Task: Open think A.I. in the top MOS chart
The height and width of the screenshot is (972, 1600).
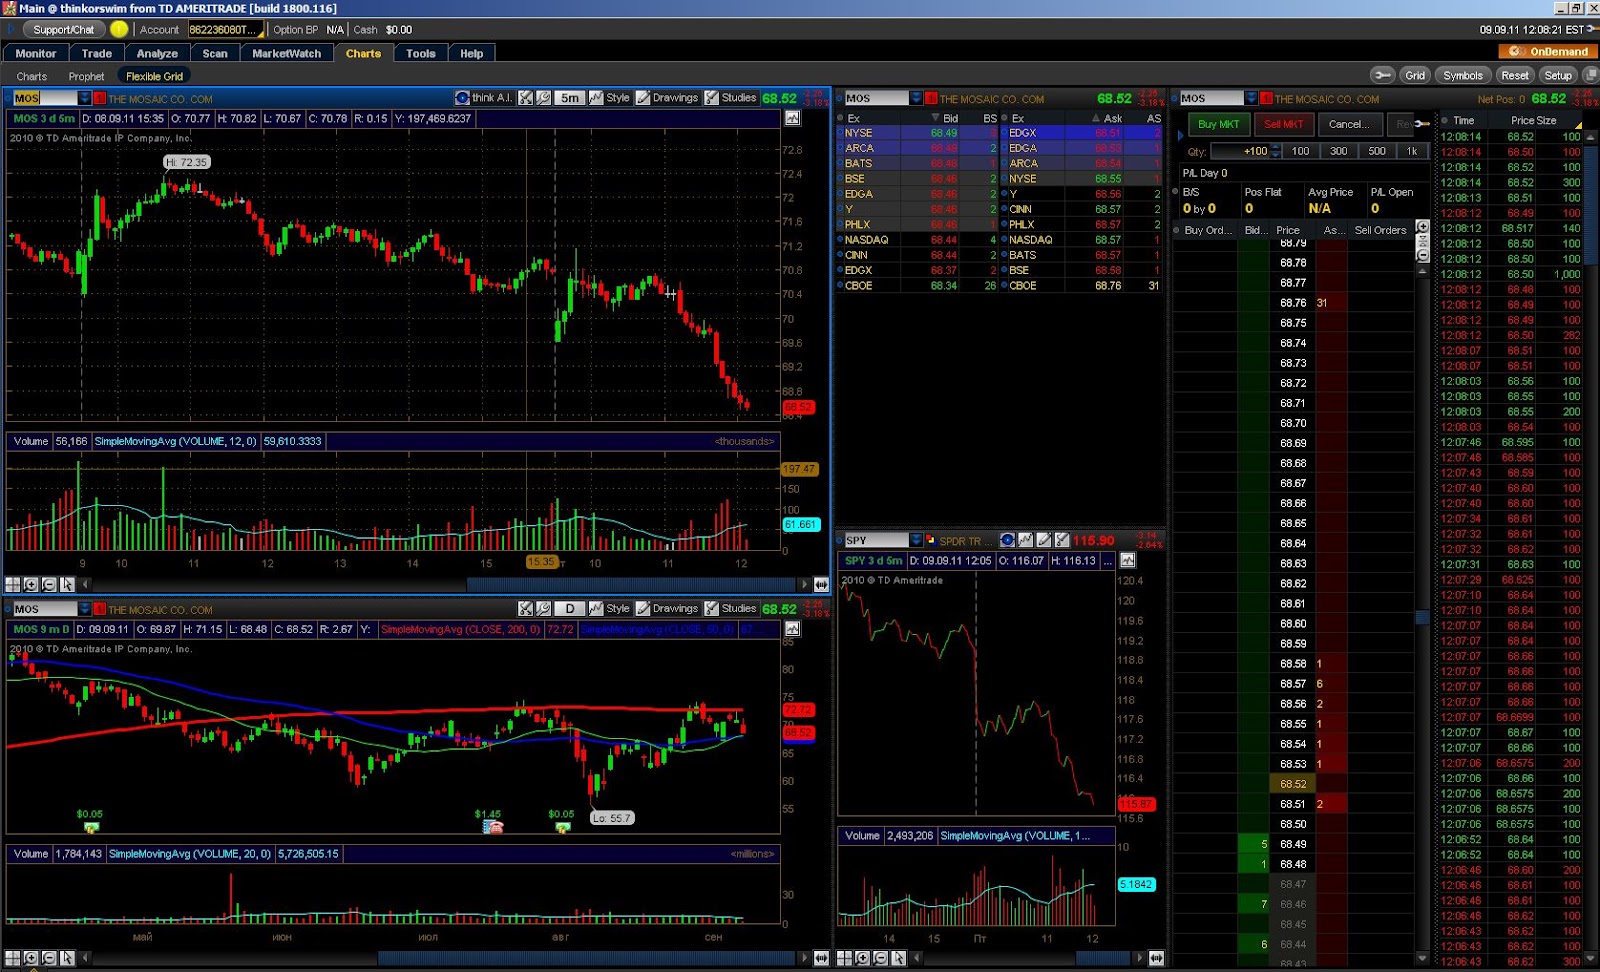Action: (x=484, y=98)
